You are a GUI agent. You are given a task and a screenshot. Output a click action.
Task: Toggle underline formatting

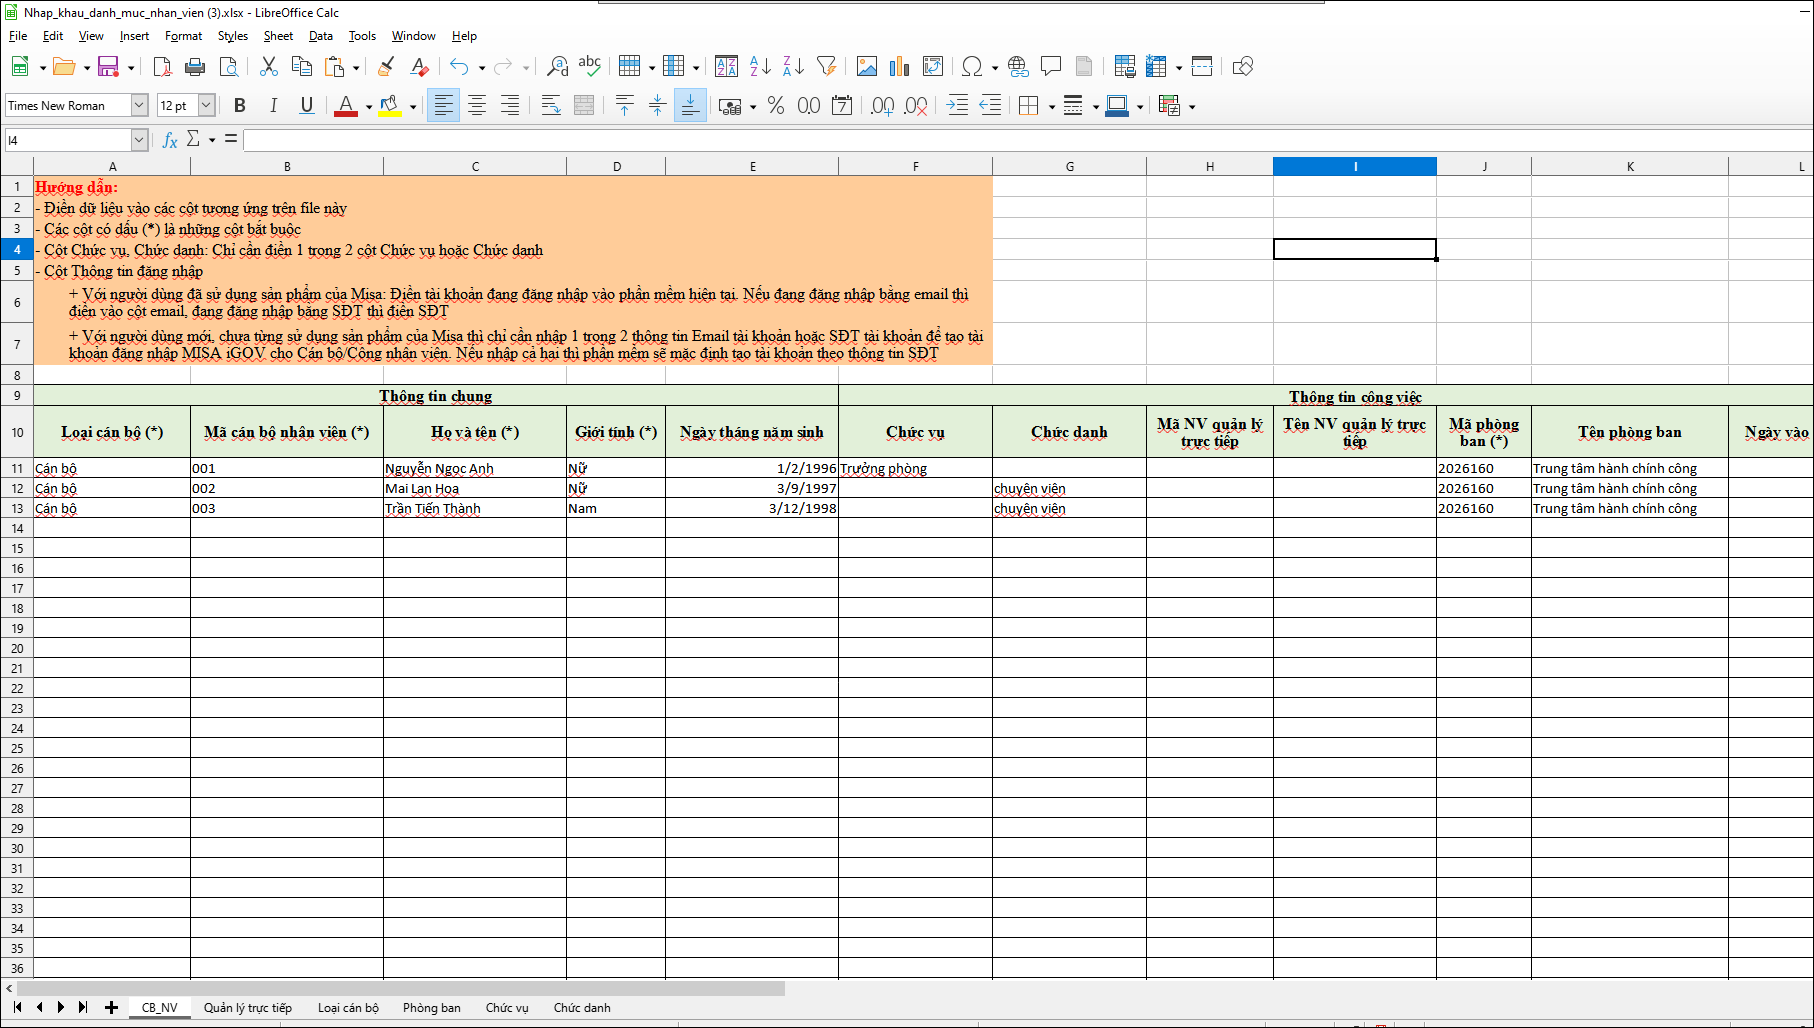point(307,105)
